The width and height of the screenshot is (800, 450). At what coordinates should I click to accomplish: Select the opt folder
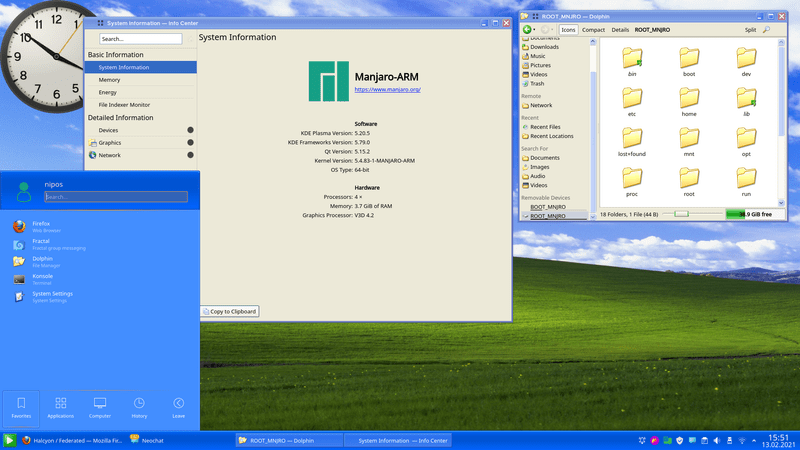pos(746,138)
